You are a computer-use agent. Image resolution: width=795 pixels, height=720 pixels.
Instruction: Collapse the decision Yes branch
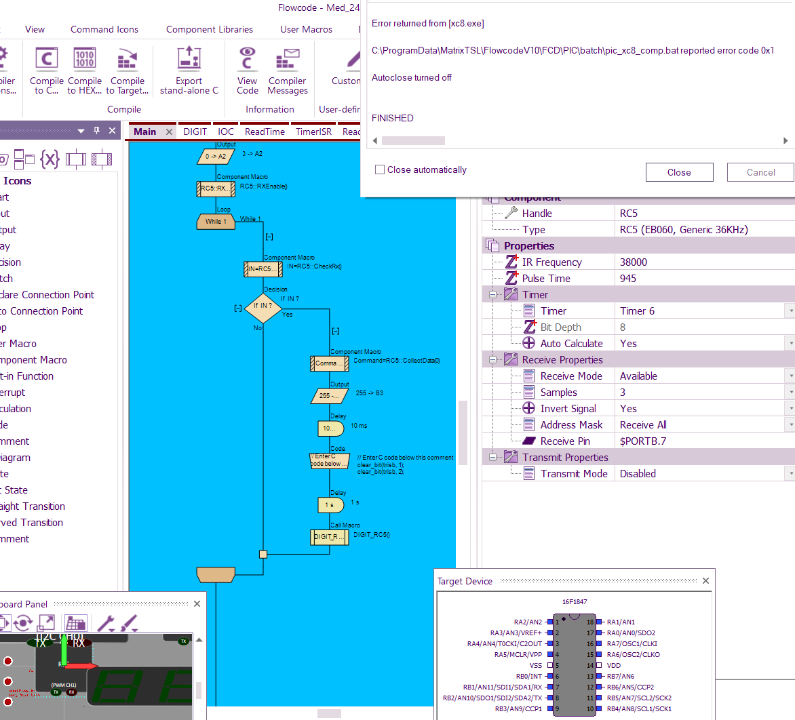[335, 331]
